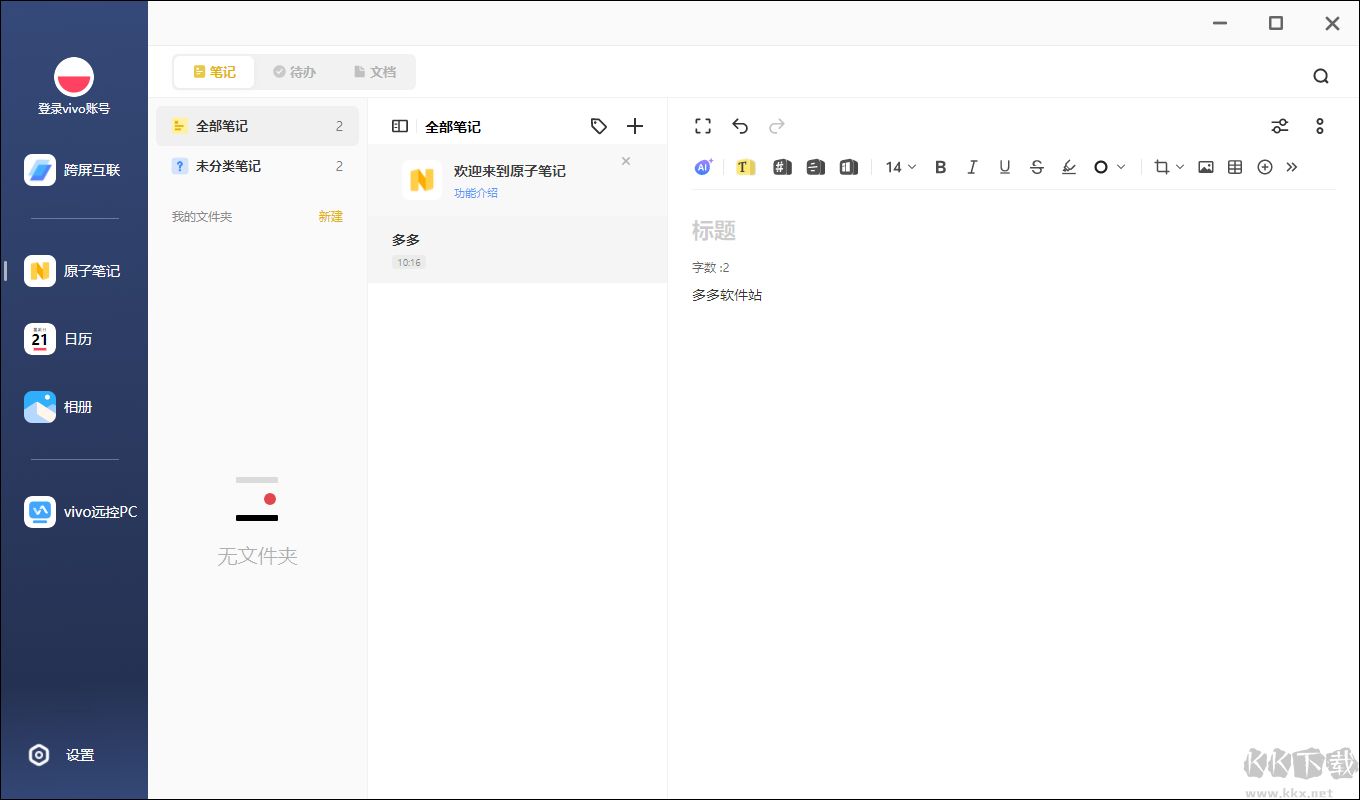Screen dimensions: 1360x800
Task: Toggle italic formatting
Action: pyautogui.click(x=972, y=167)
